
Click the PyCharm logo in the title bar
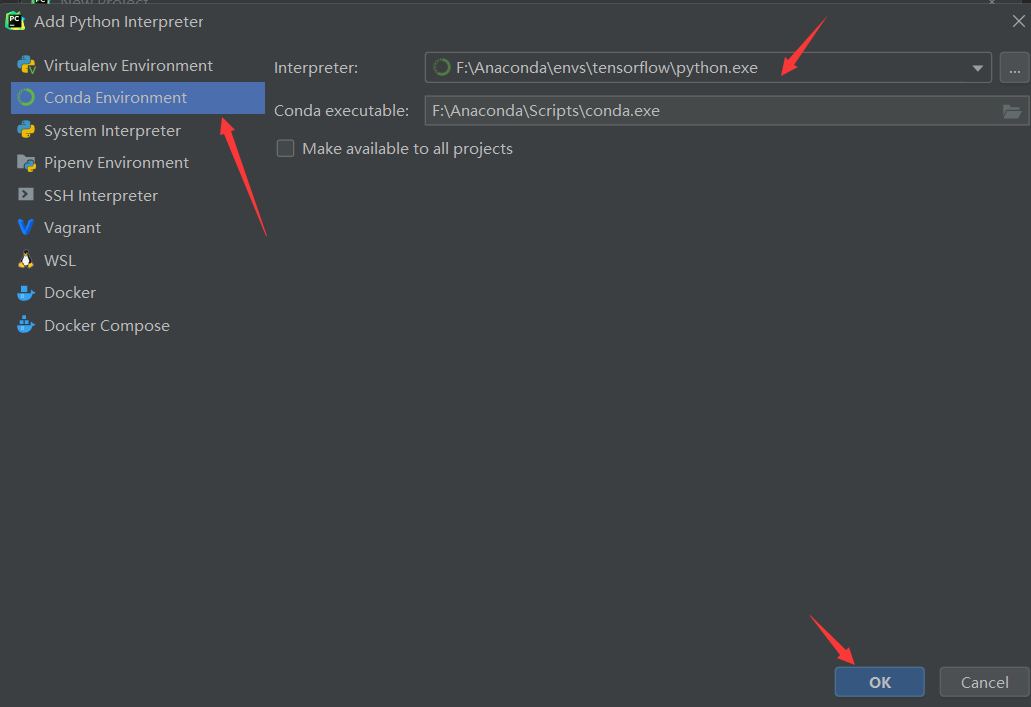click(x=14, y=21)
